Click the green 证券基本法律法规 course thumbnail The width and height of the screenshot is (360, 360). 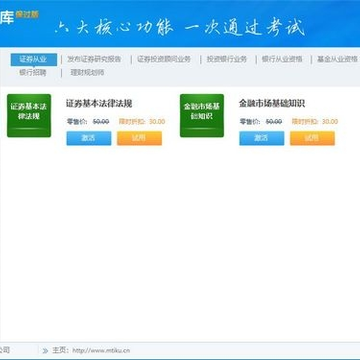(29, 115)
